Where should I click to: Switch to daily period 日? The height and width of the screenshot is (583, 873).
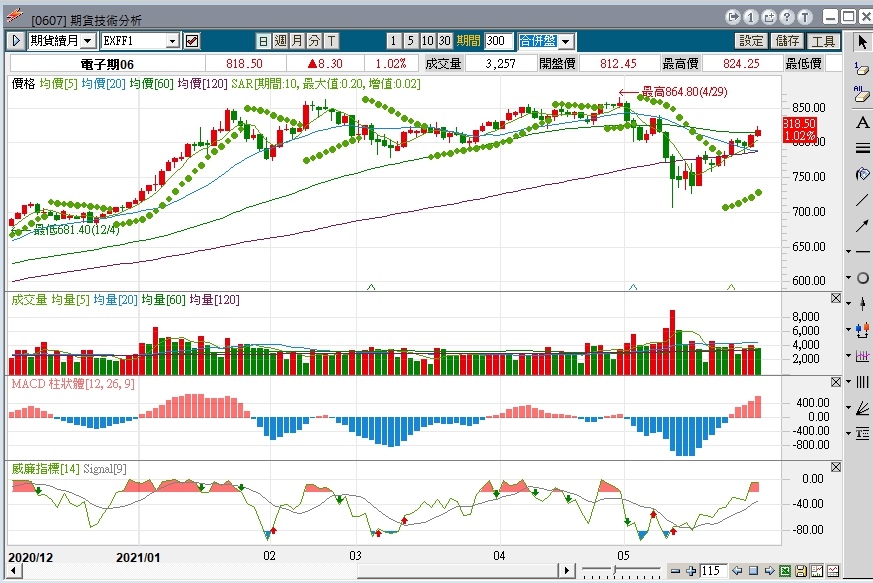coord(264,41)
